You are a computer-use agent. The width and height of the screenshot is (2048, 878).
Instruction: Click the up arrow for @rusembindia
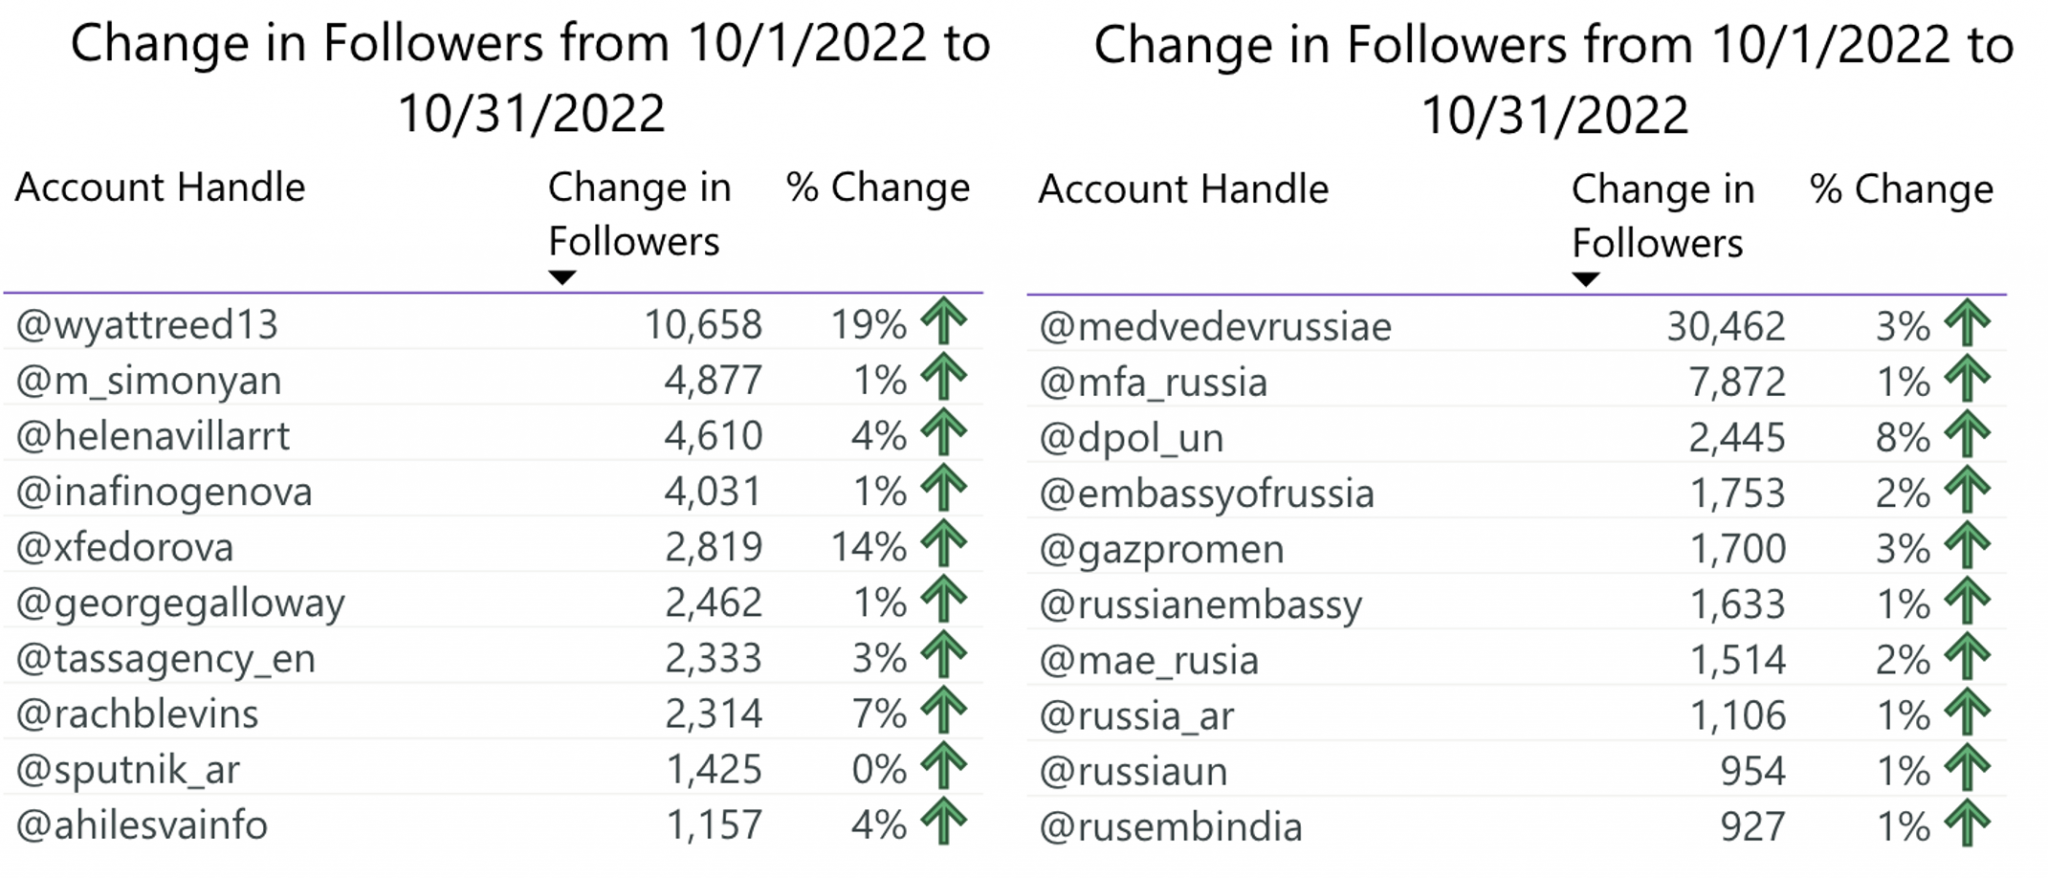tap(1968, 824)
